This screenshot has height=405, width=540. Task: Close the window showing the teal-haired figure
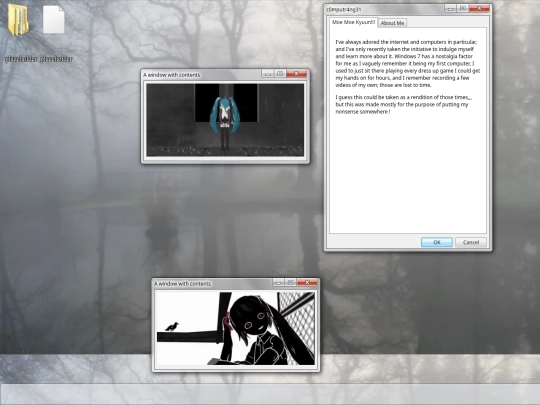pyautogui.click(x=296, y=74)
